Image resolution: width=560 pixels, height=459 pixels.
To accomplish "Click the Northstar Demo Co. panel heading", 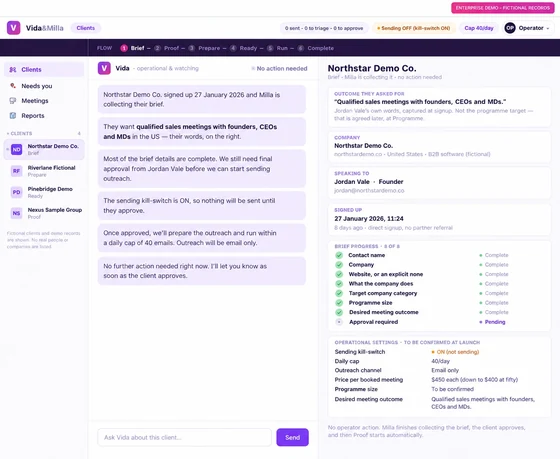I will tap(372, 68).
